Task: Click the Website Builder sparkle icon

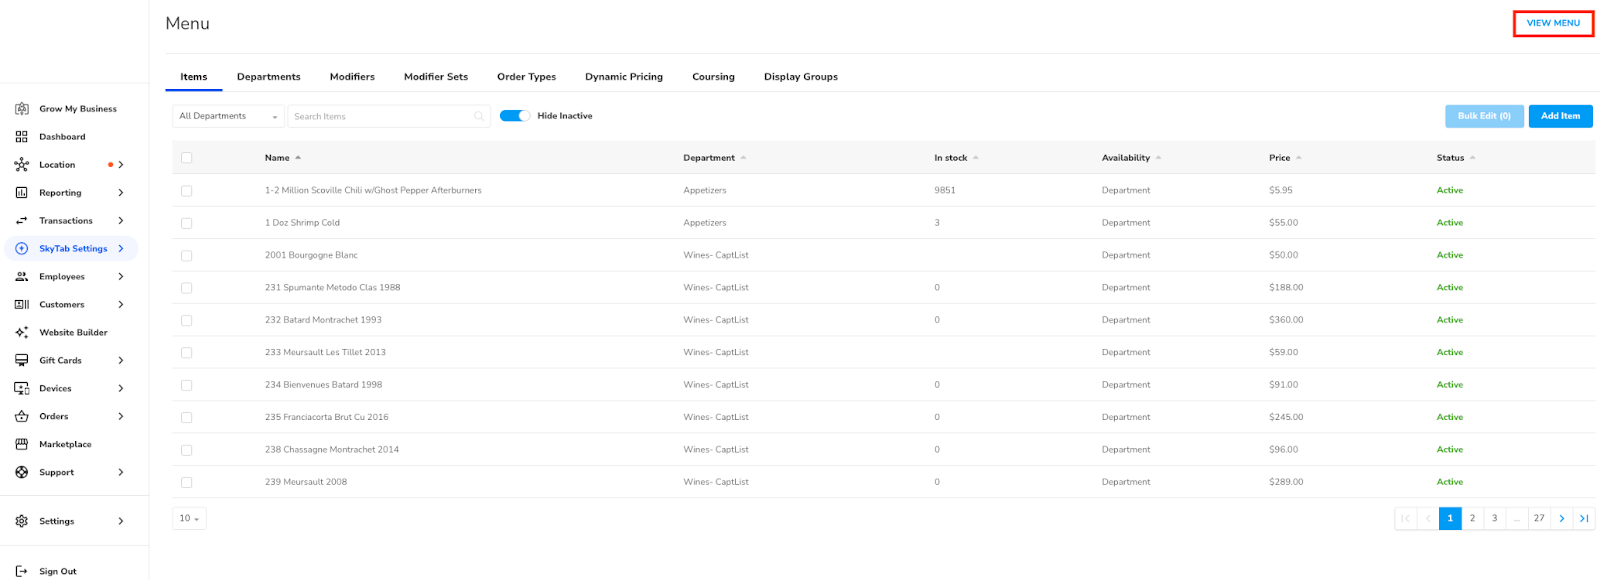Action: click(22, 333)
